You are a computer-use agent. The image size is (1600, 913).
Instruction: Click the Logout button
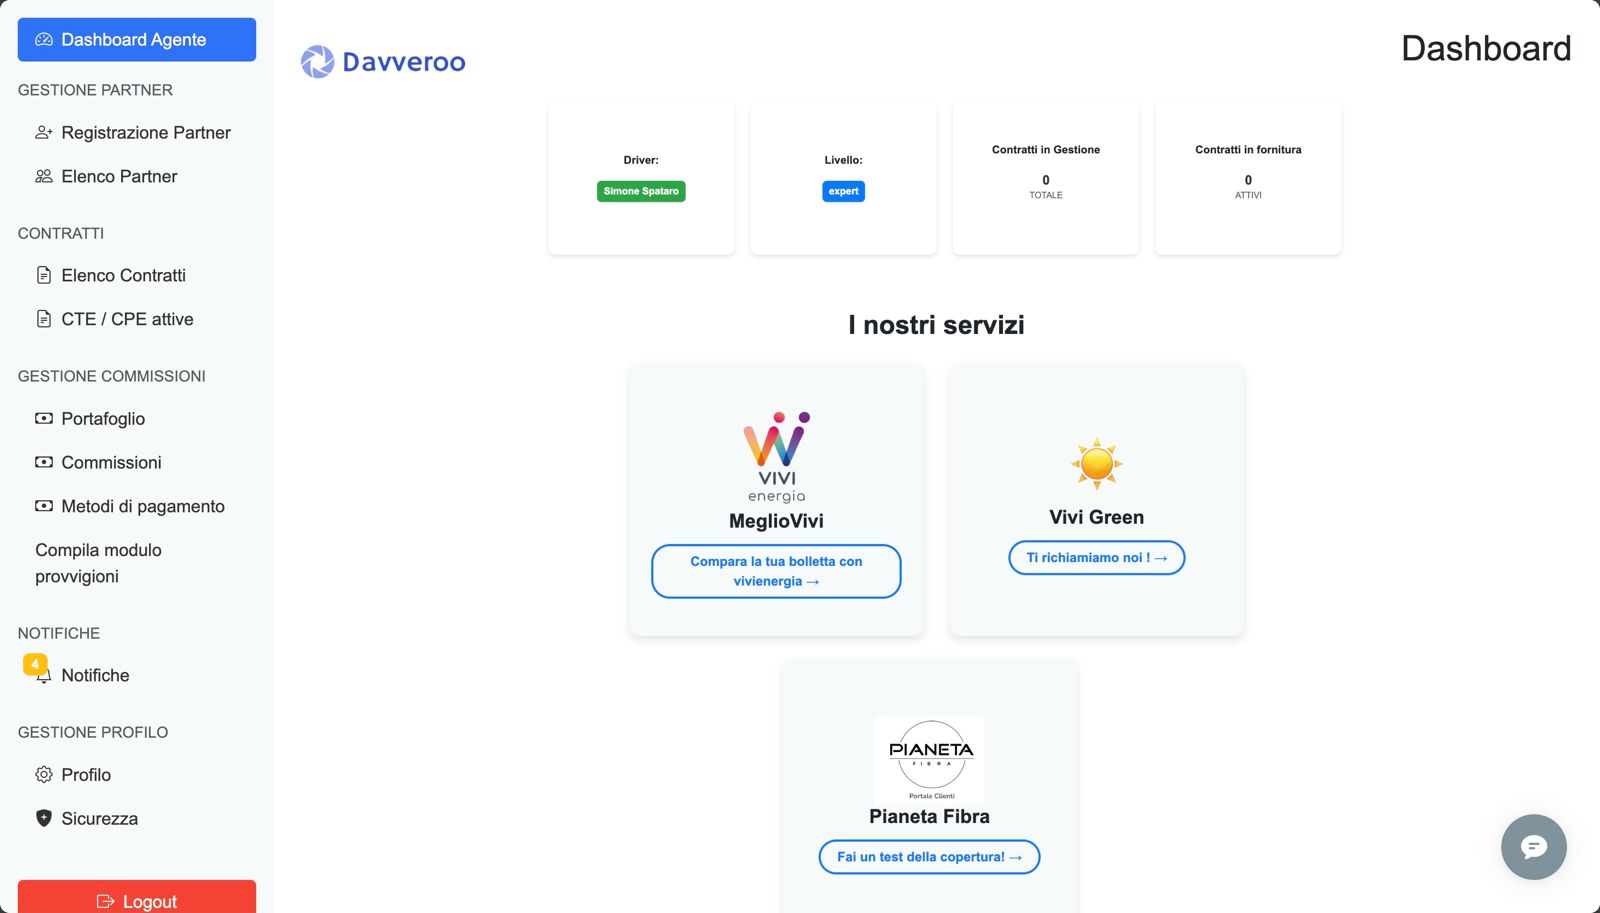[136, 900]
